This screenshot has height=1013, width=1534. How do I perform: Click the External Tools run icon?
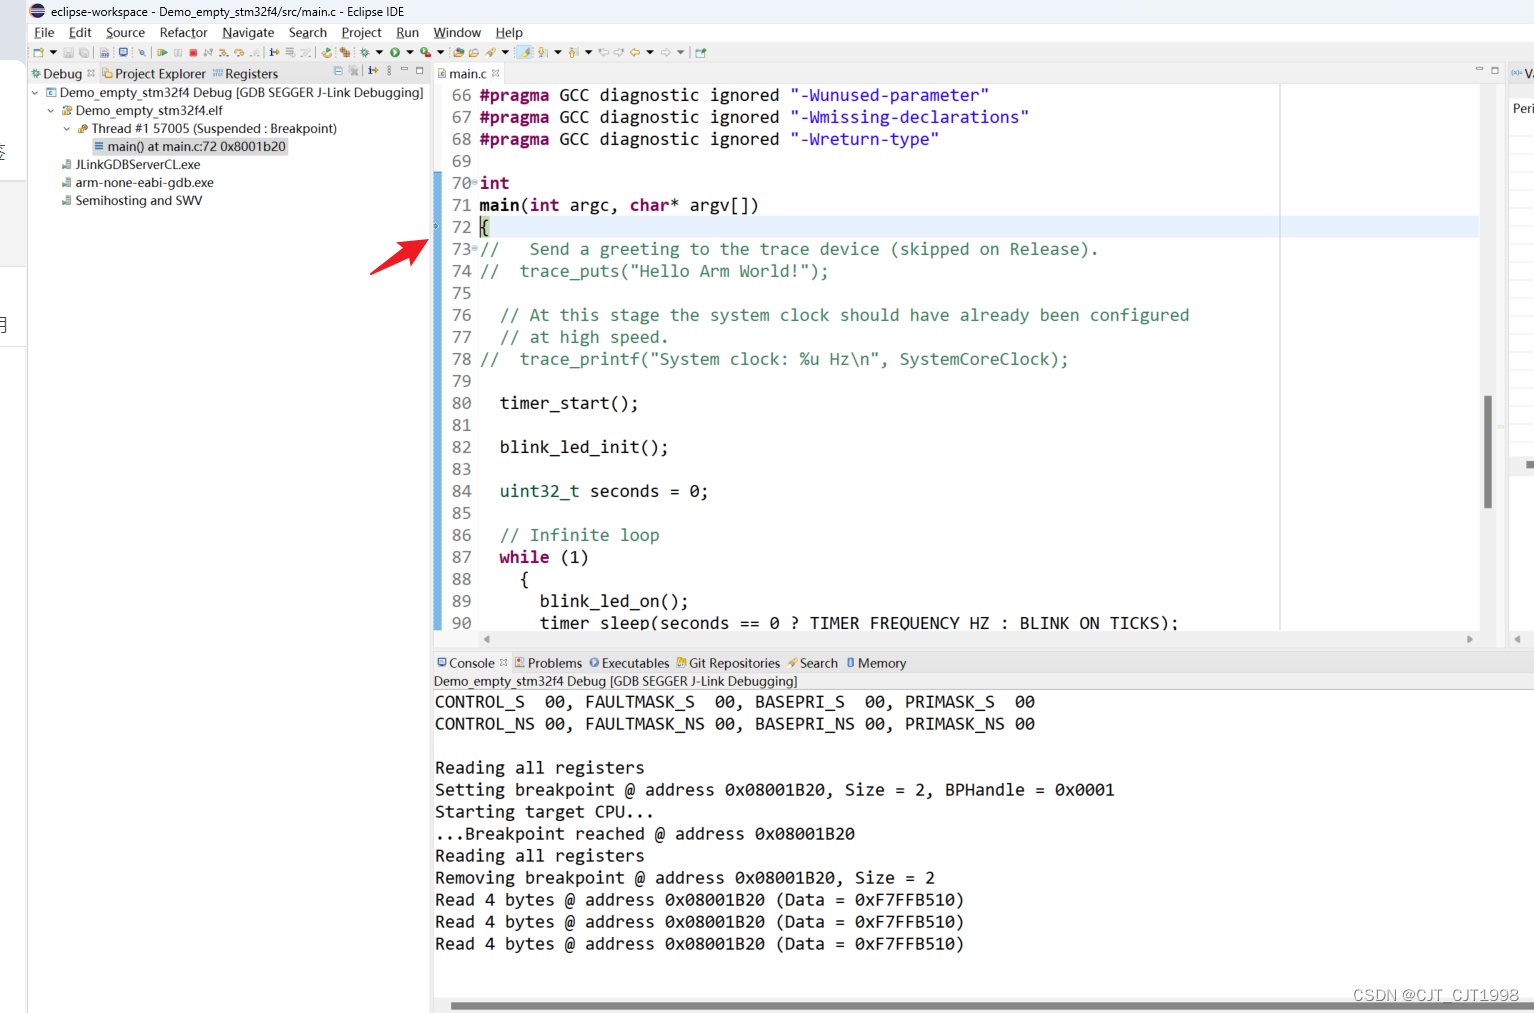(x=425, y=52)
